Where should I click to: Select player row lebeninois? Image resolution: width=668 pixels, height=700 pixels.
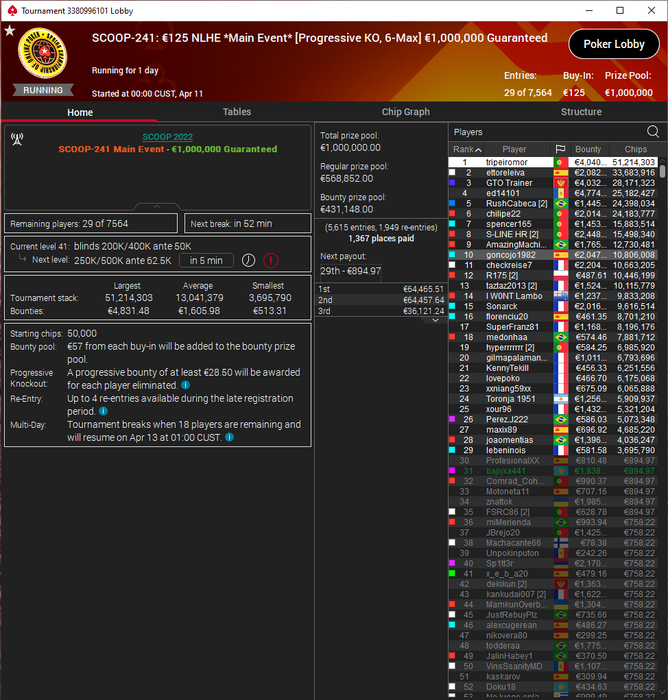coord(553,450)
